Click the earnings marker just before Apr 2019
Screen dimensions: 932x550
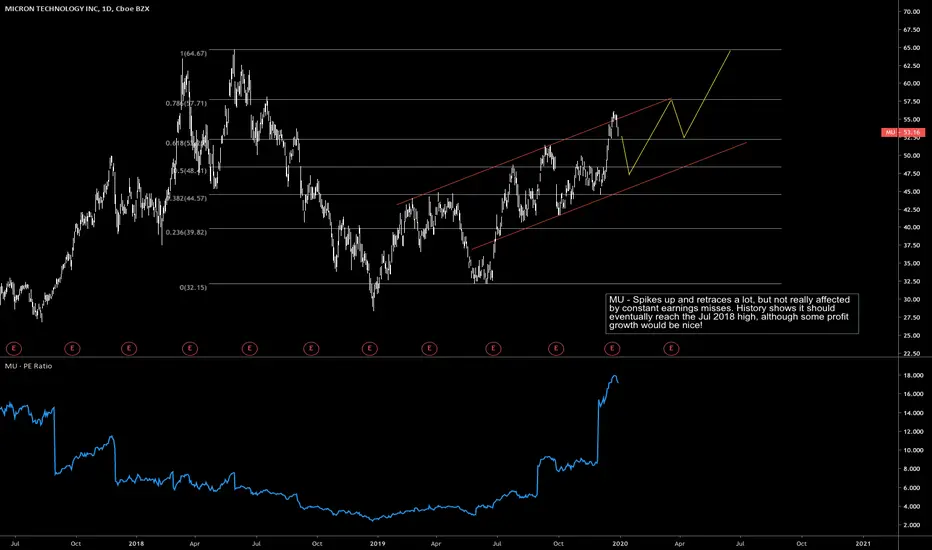point(429,348)
